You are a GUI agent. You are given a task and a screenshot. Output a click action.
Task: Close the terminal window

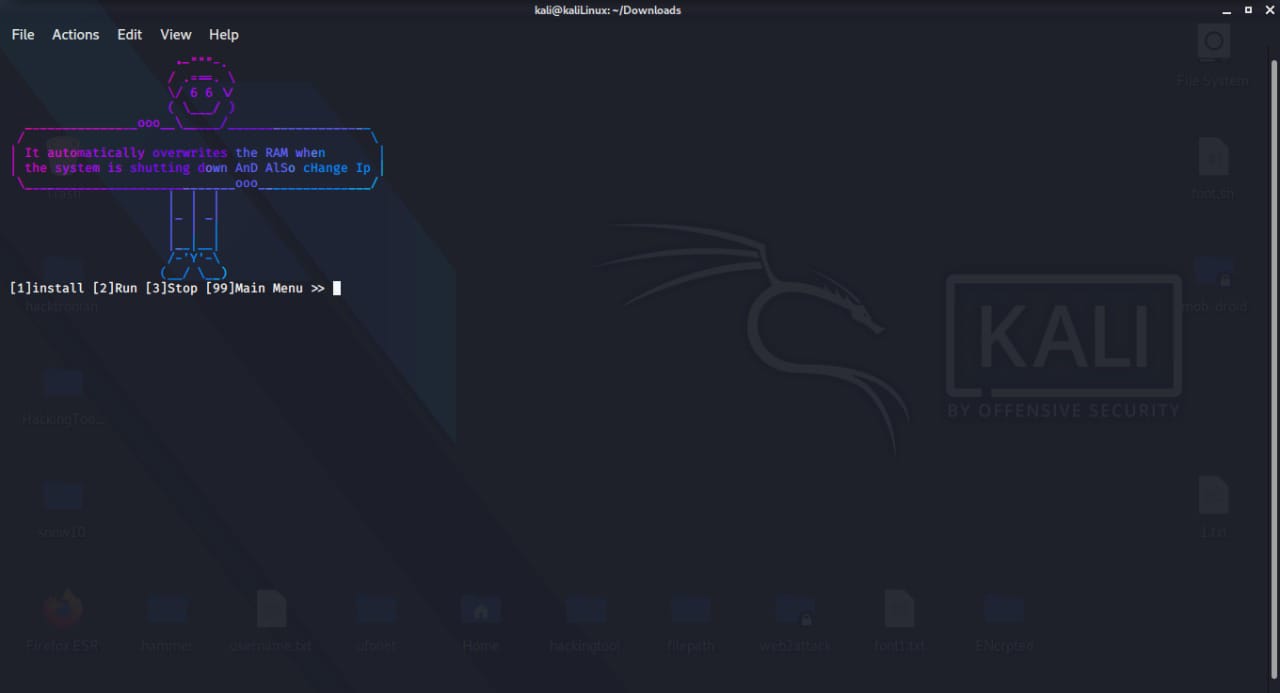tap(1268, 10)
